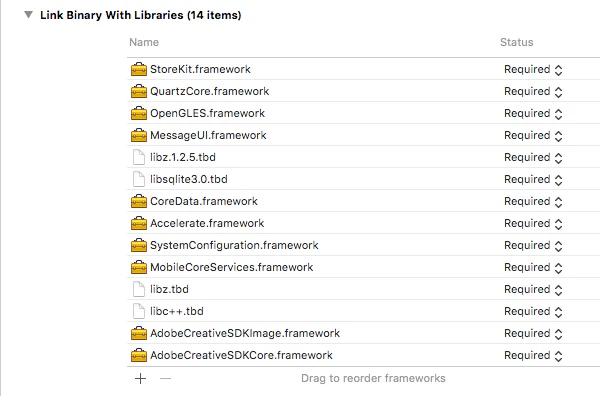Select the SystemConfiguration.framework name
600x396 pixels.
(x=234, y=245)
